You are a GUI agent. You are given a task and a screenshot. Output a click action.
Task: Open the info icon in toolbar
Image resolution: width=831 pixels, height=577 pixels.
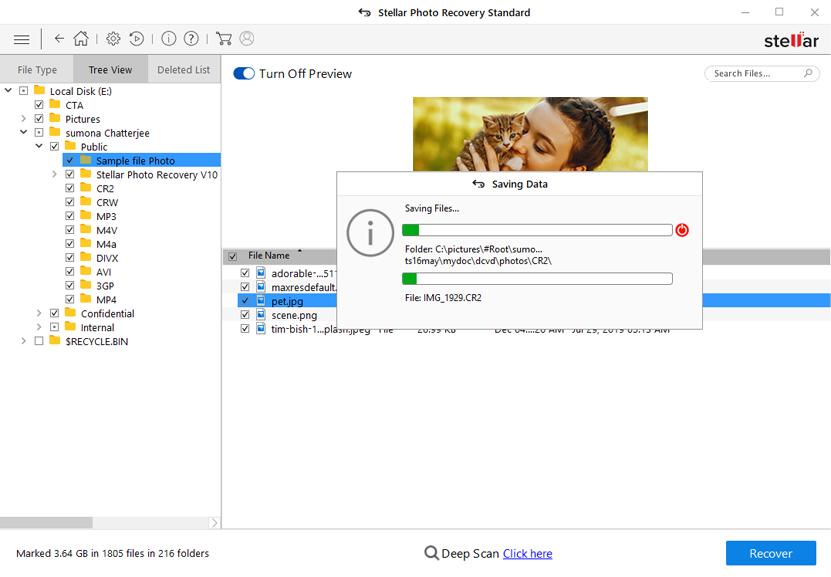(x=168, y=39)
